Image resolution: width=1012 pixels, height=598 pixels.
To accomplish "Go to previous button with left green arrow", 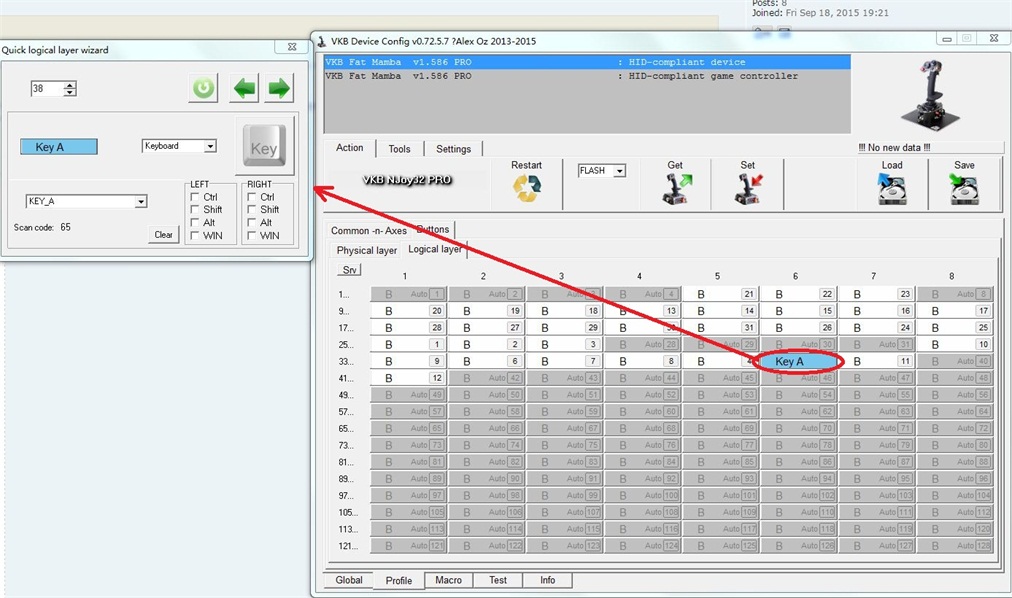I will [244, 88].
